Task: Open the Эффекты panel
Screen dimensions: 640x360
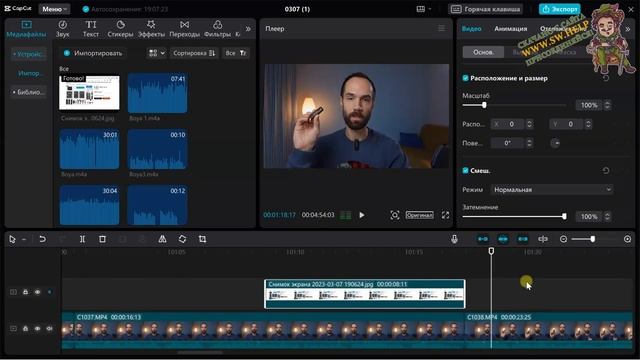Action: pyautogui.click(x=151, y=29)
